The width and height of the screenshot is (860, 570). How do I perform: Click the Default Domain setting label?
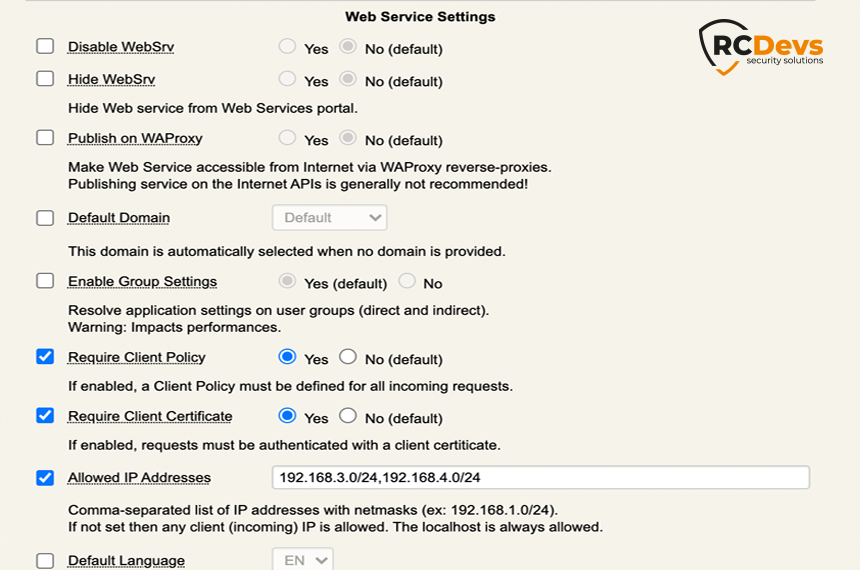119,217
